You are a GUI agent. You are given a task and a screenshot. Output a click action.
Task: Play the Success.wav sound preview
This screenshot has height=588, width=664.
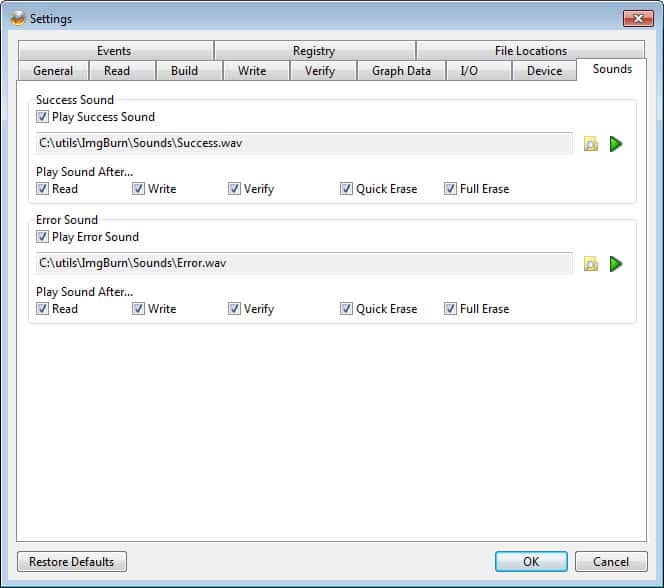616,144
